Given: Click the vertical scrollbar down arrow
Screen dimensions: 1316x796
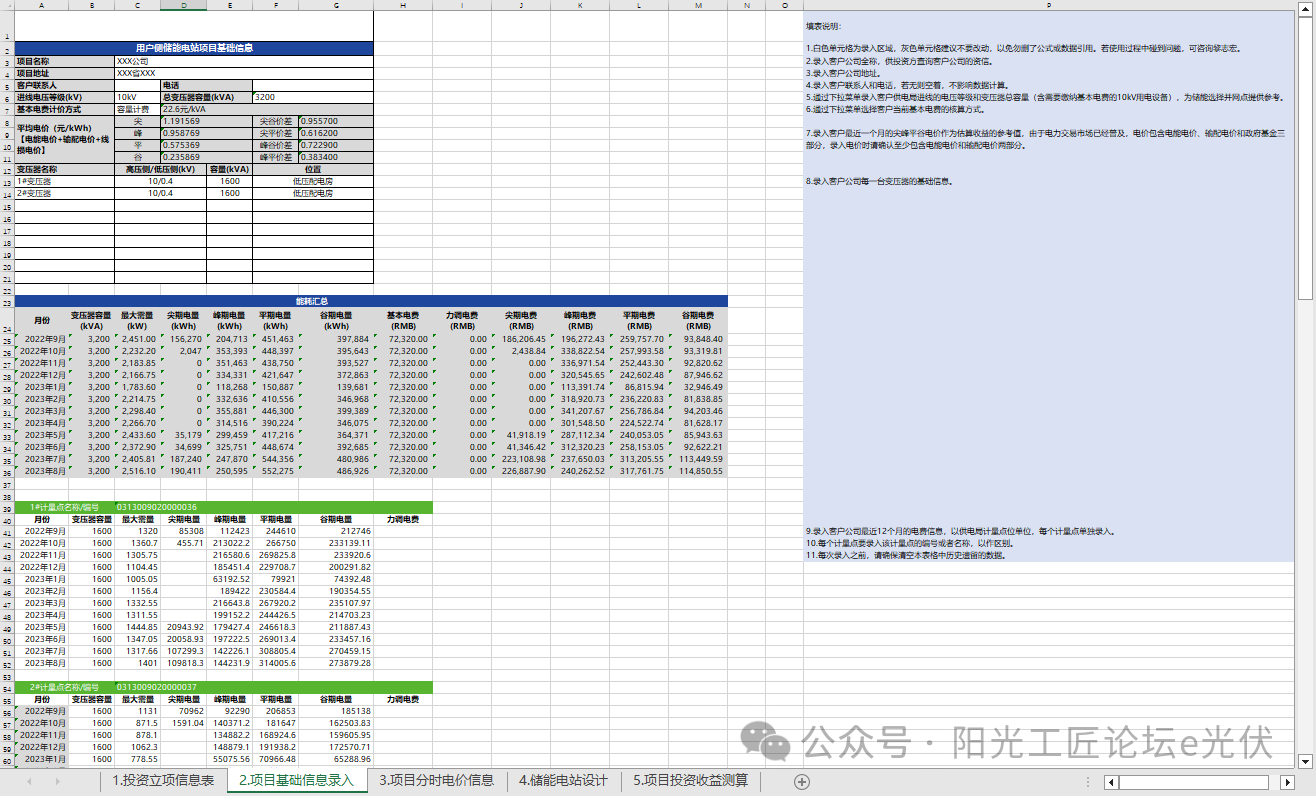Looking at the screenshot, I should click(x=1305, y=762).
